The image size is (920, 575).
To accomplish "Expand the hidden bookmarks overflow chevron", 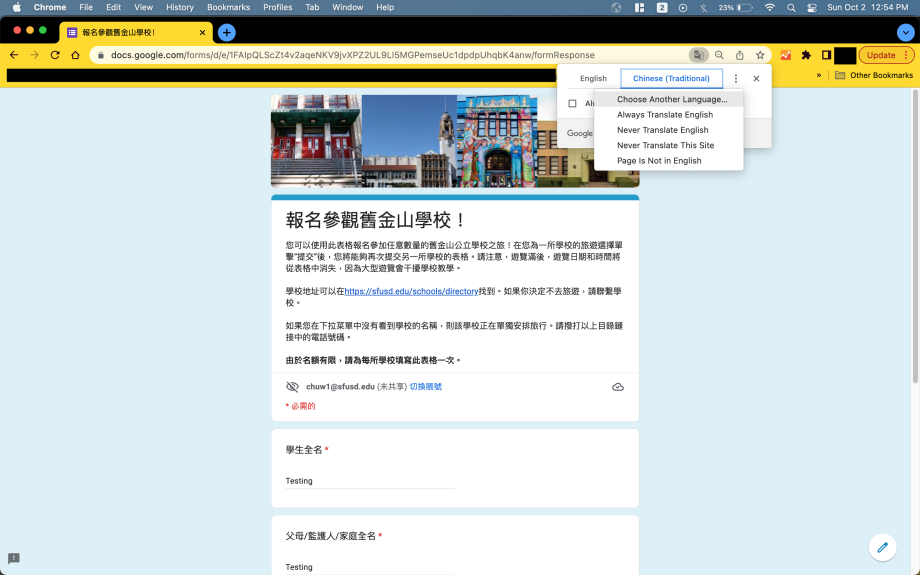I will click(x=819, y=75).
